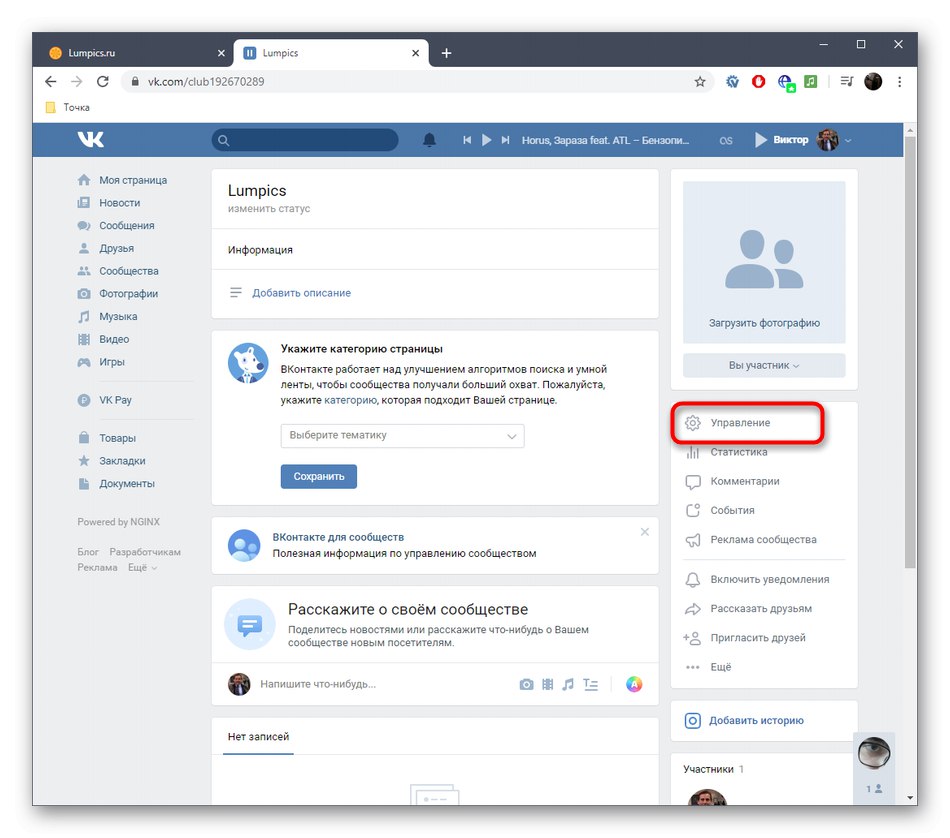The width and height of the screenshot is (950, 838).
Task: Open the Выберите тематику dropdown
Action: [402, 436]
